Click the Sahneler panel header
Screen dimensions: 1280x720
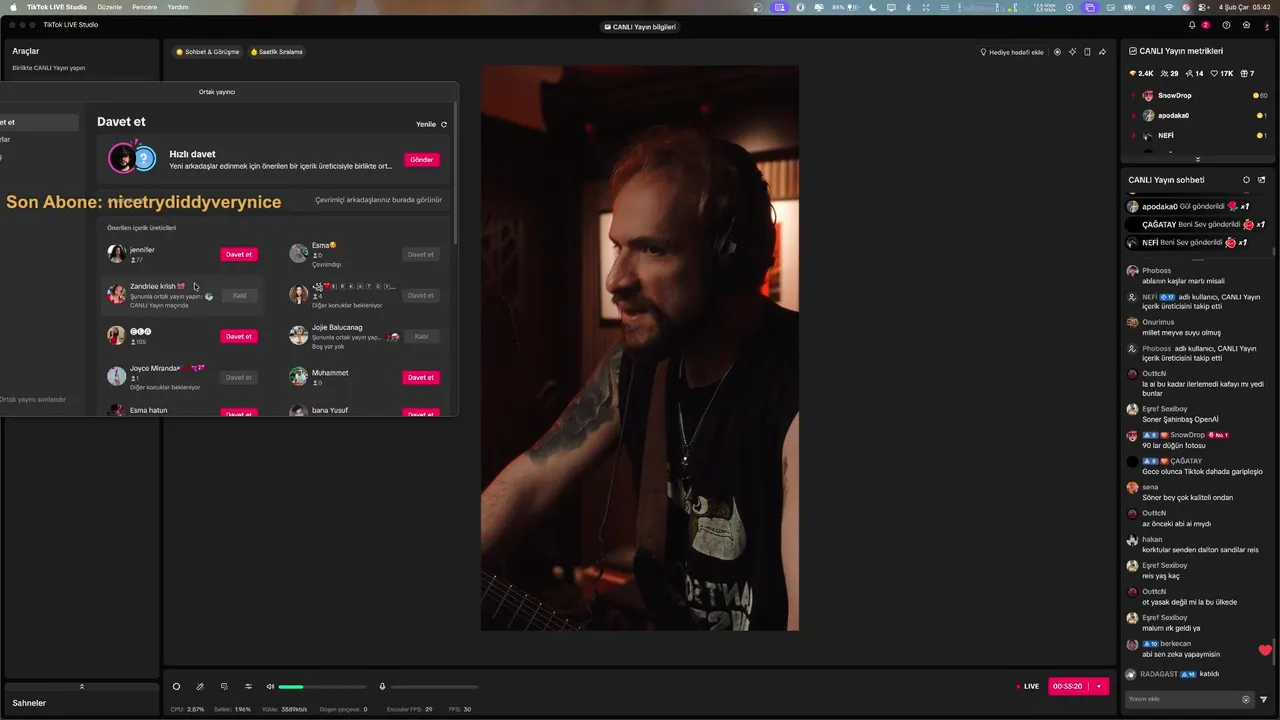80,703
